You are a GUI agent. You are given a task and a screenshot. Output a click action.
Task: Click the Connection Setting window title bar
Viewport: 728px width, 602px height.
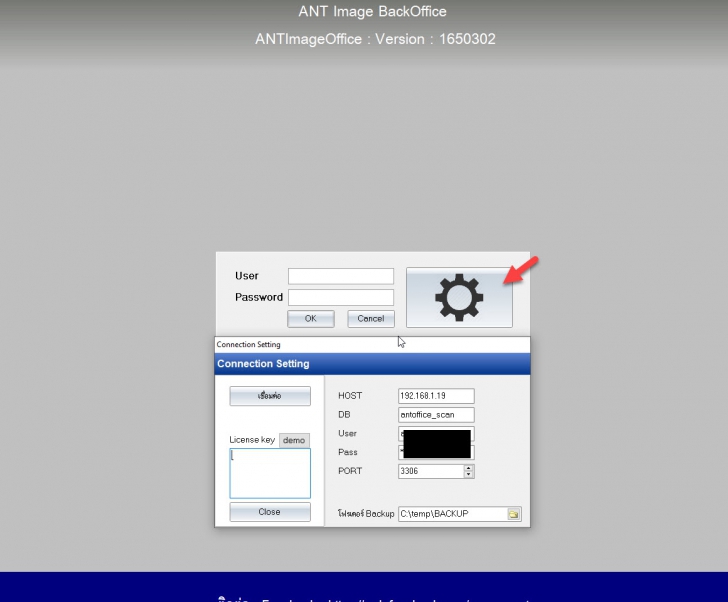(372, 344)
